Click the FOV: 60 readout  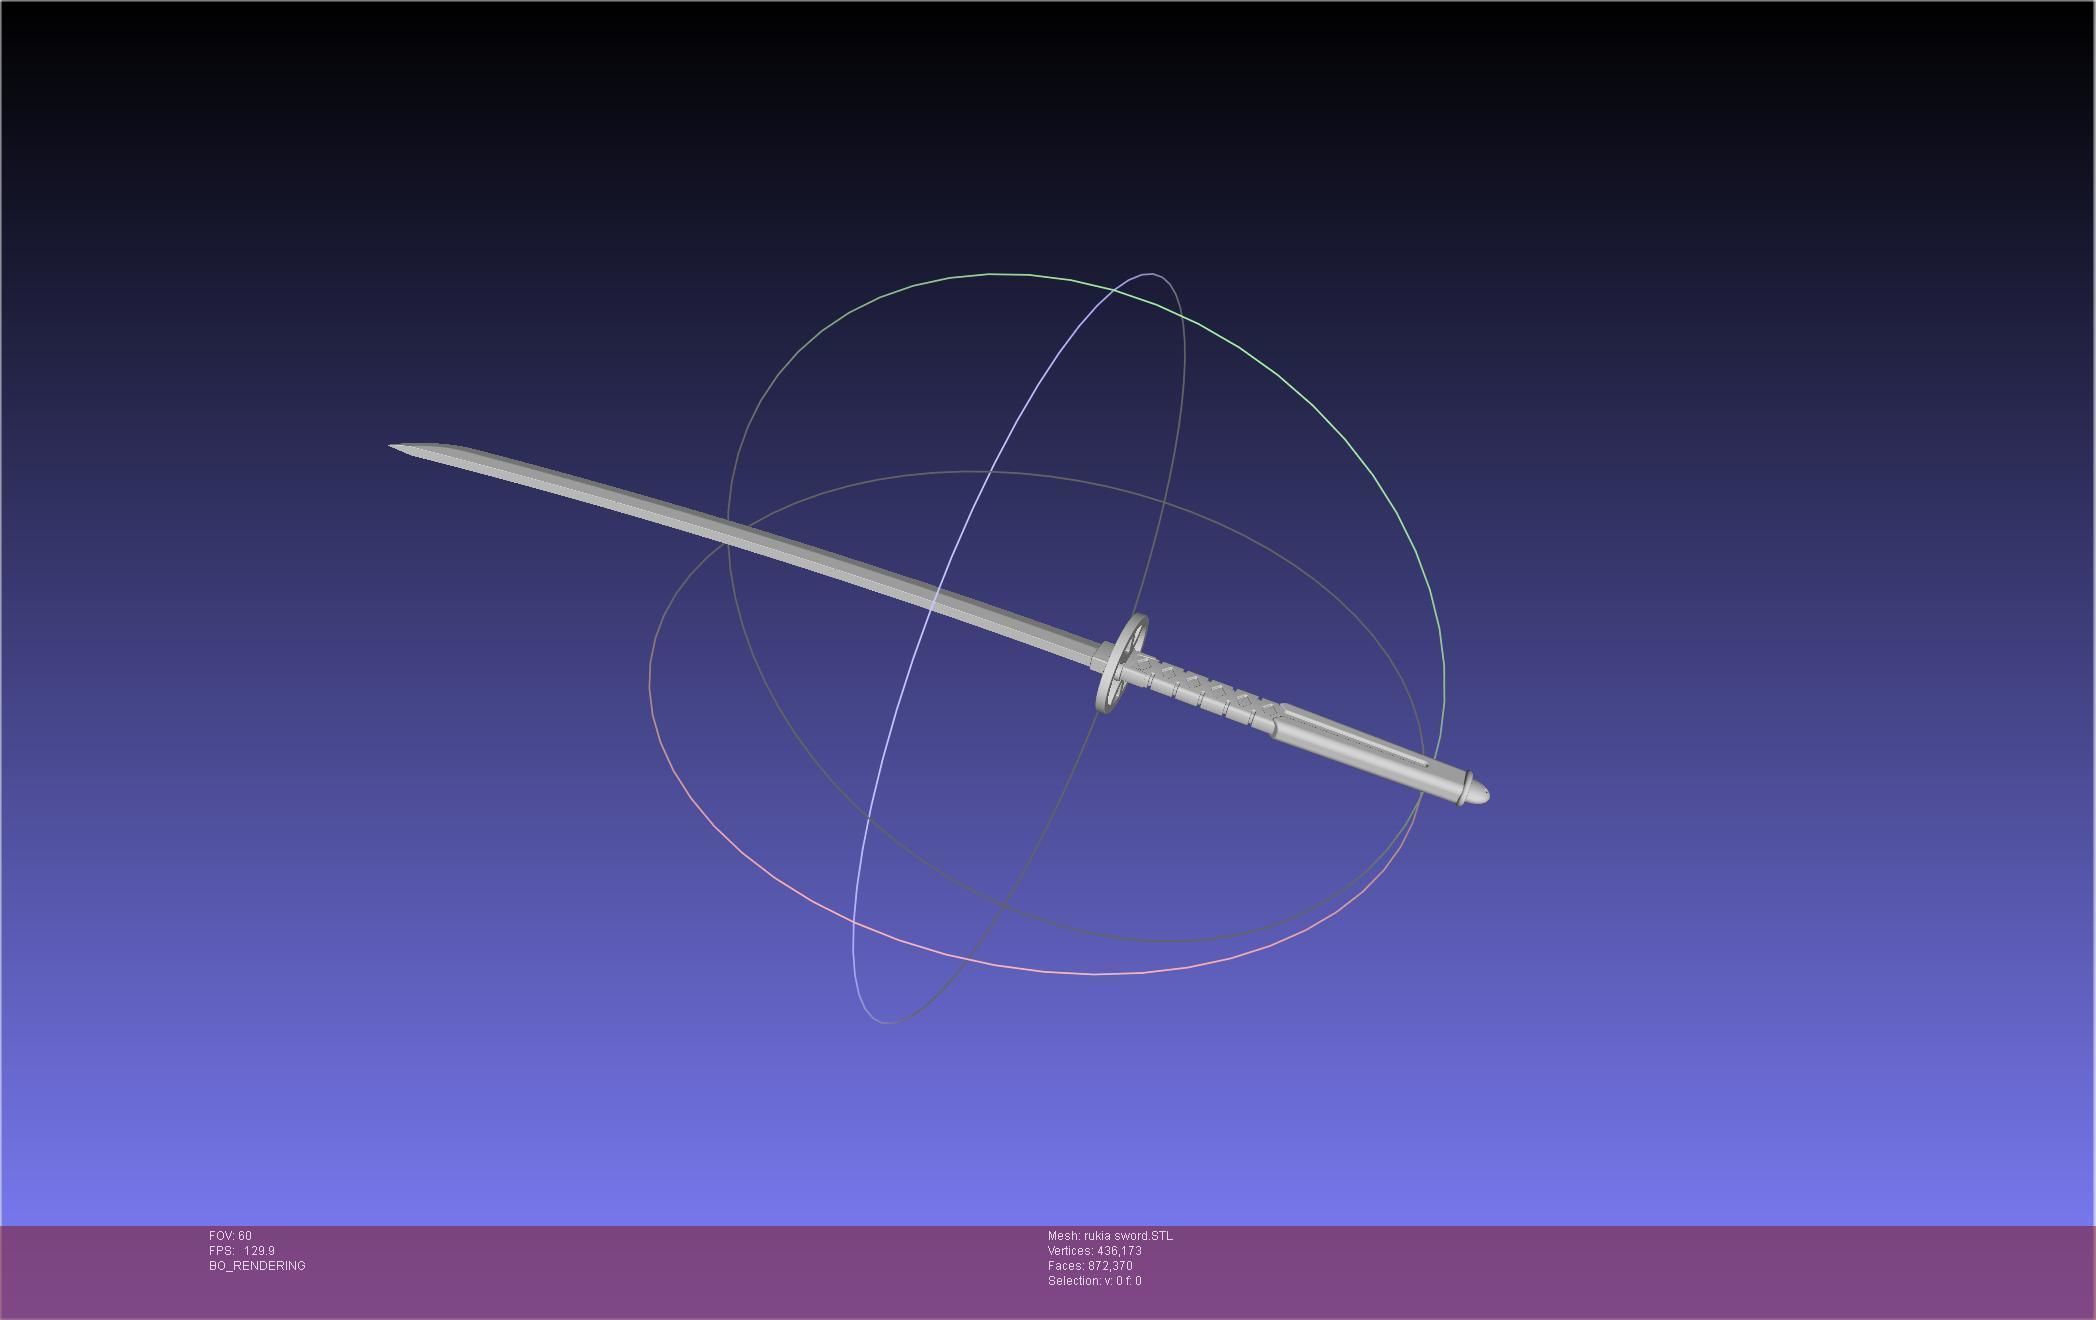(x=230, y=1236)
